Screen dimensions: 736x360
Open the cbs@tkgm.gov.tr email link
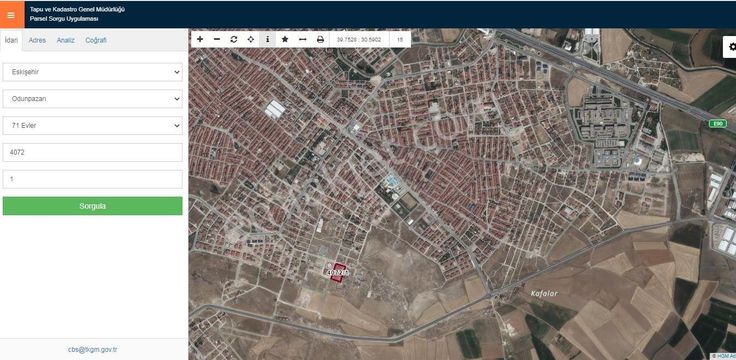(92, 350)
